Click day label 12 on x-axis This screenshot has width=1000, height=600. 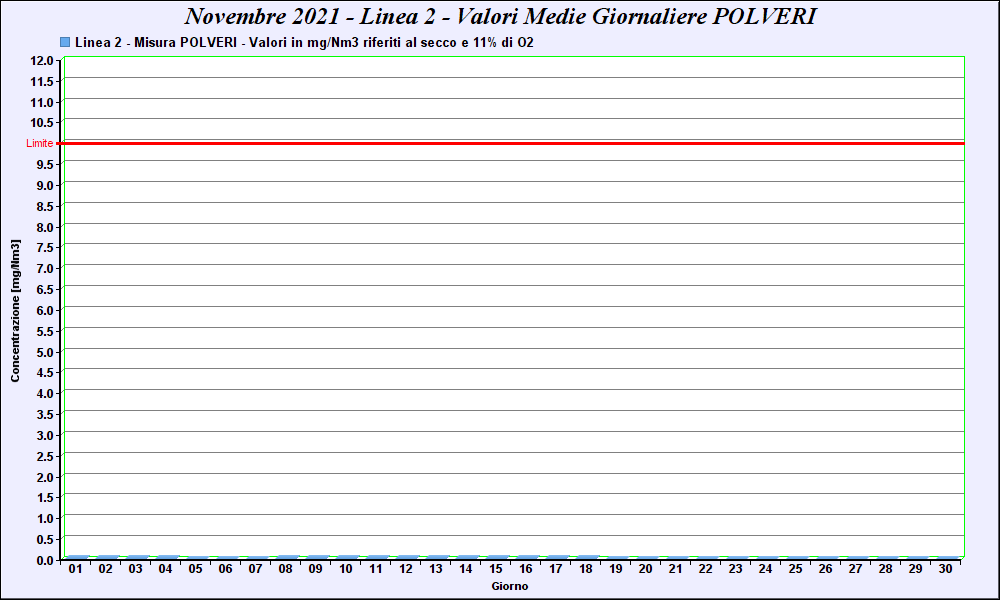click(406, 569)
